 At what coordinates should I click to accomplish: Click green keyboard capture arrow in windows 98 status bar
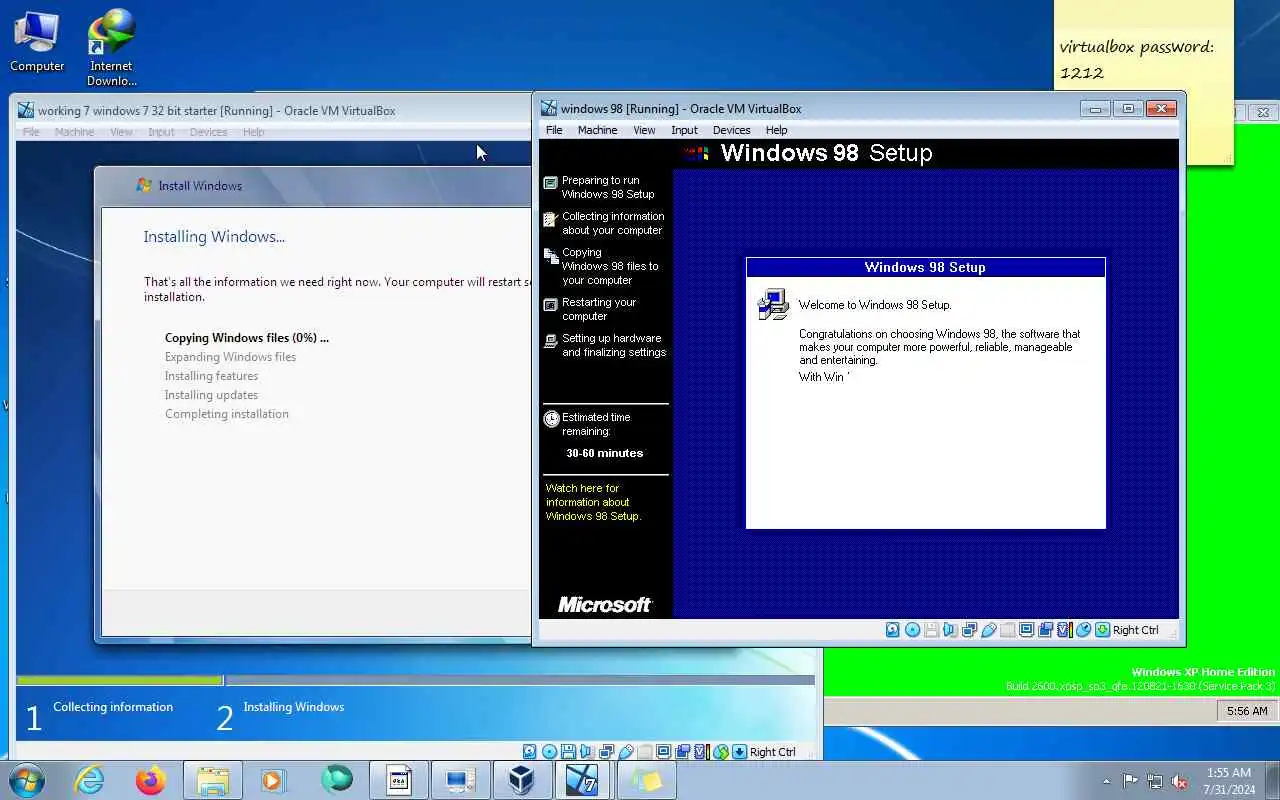pyautogui.click(x=1102, y=630)
